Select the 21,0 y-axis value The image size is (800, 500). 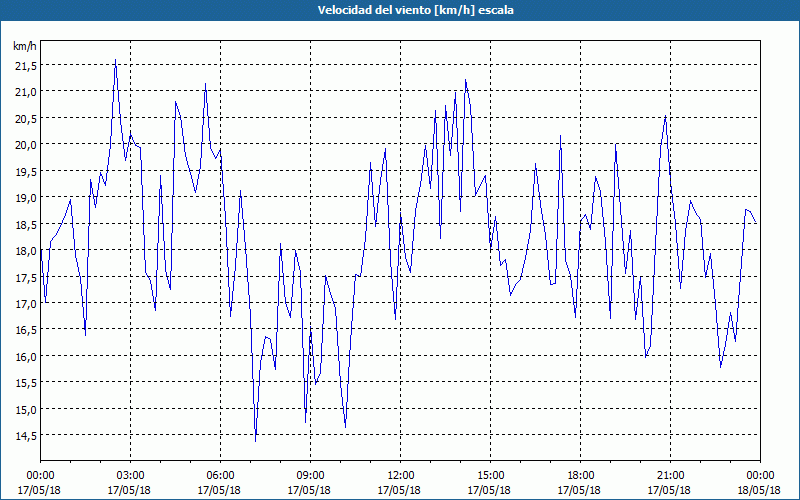(26, 92)
